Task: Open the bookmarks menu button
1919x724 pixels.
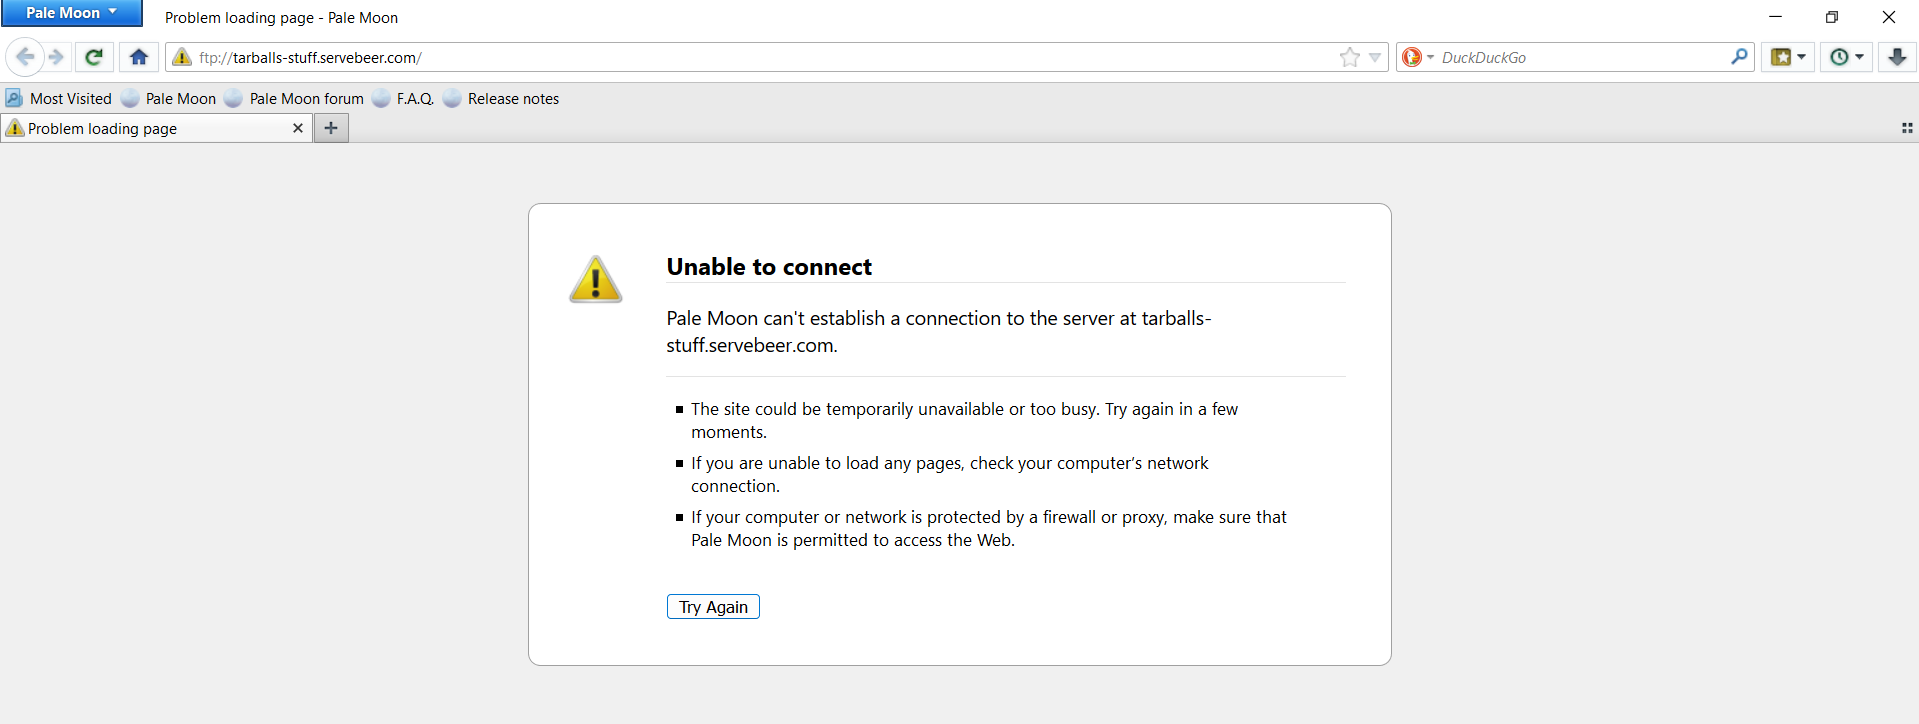Action: pyautogui.click(x=1788, y=57)
